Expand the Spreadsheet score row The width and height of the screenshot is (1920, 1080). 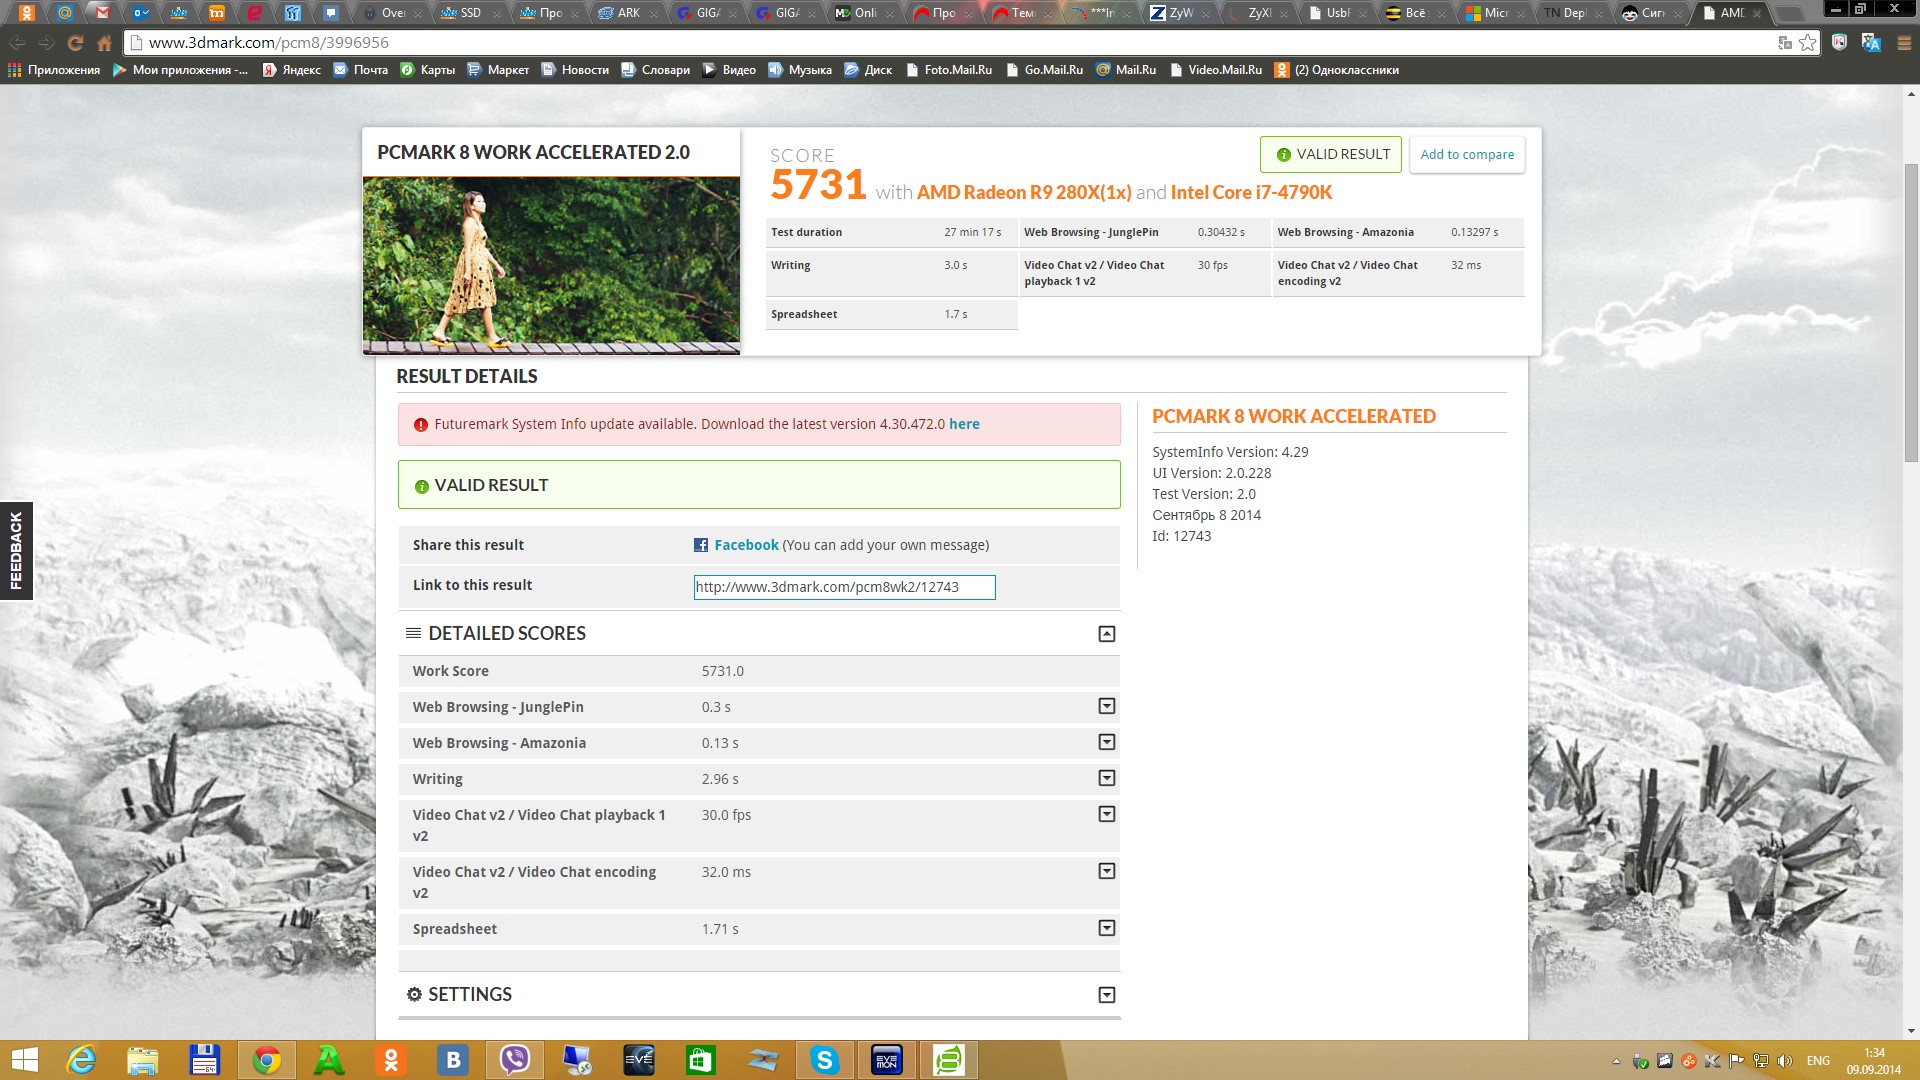pos(1106,929)
